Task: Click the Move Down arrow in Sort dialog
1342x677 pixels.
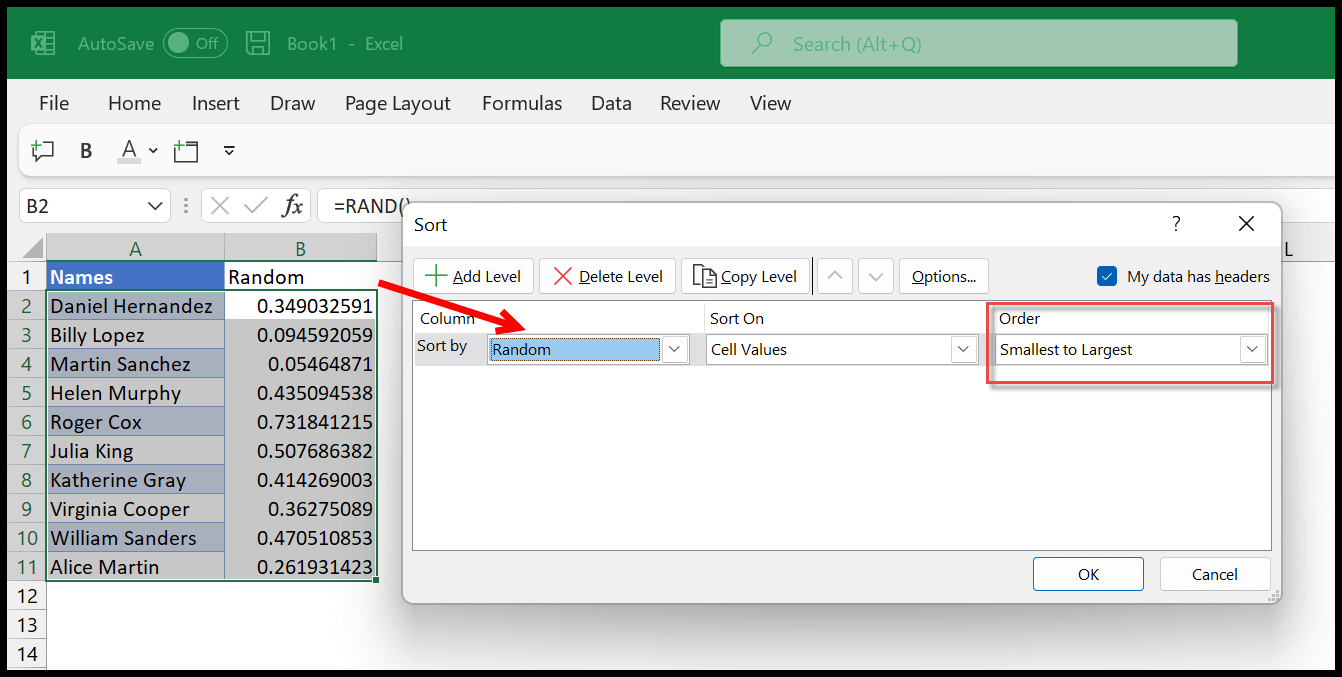Action: [875, 277]
